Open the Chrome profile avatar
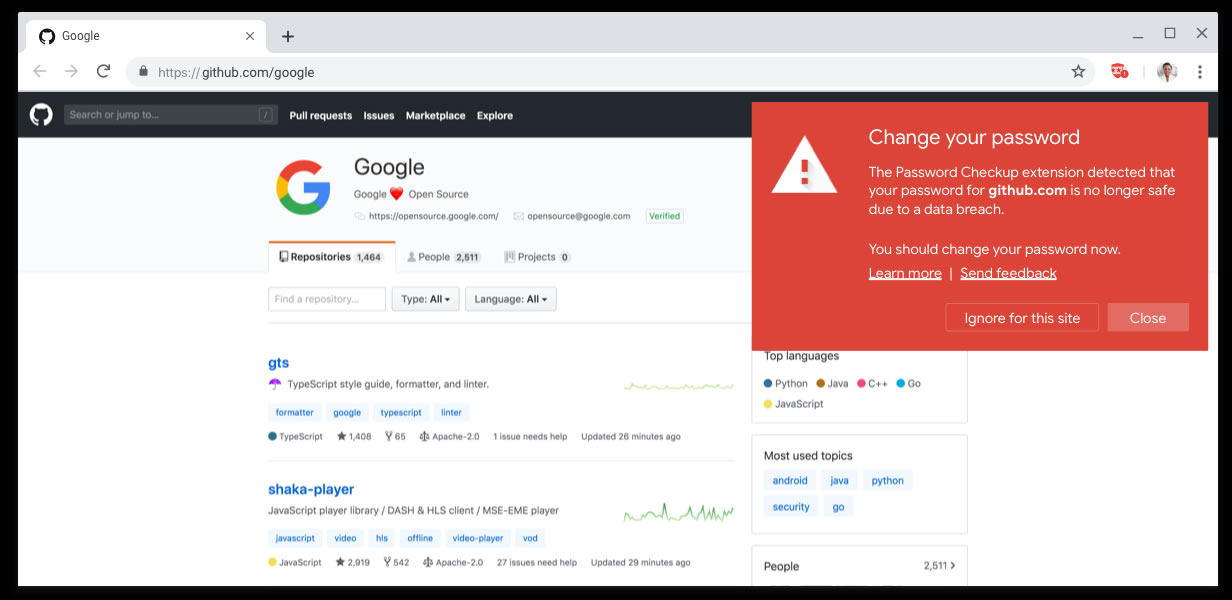This screenshot has width=1232, height=600. 1167,72
